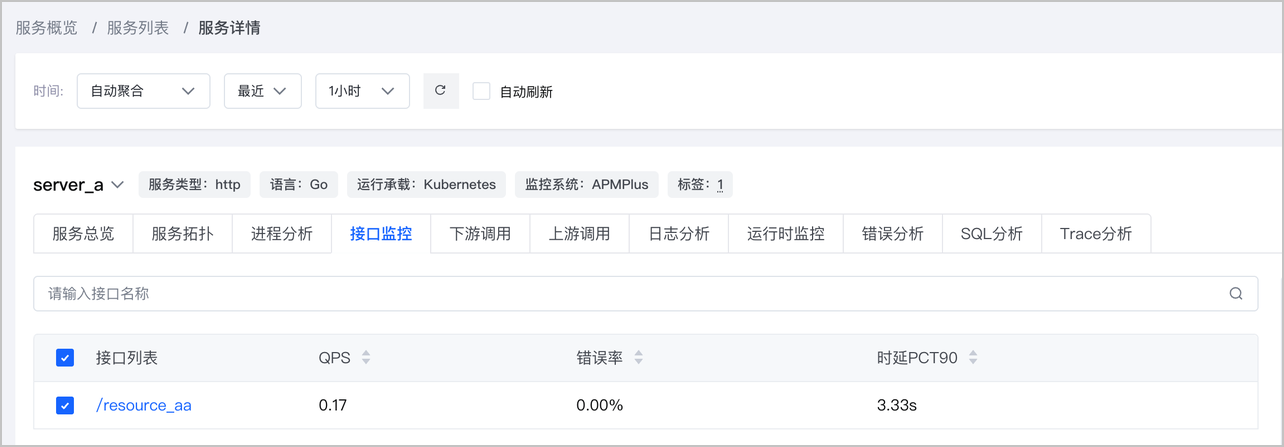Go to 服务概览 breadcrumb
Viewport: 1284px width, 447px height.
point(46,28)
